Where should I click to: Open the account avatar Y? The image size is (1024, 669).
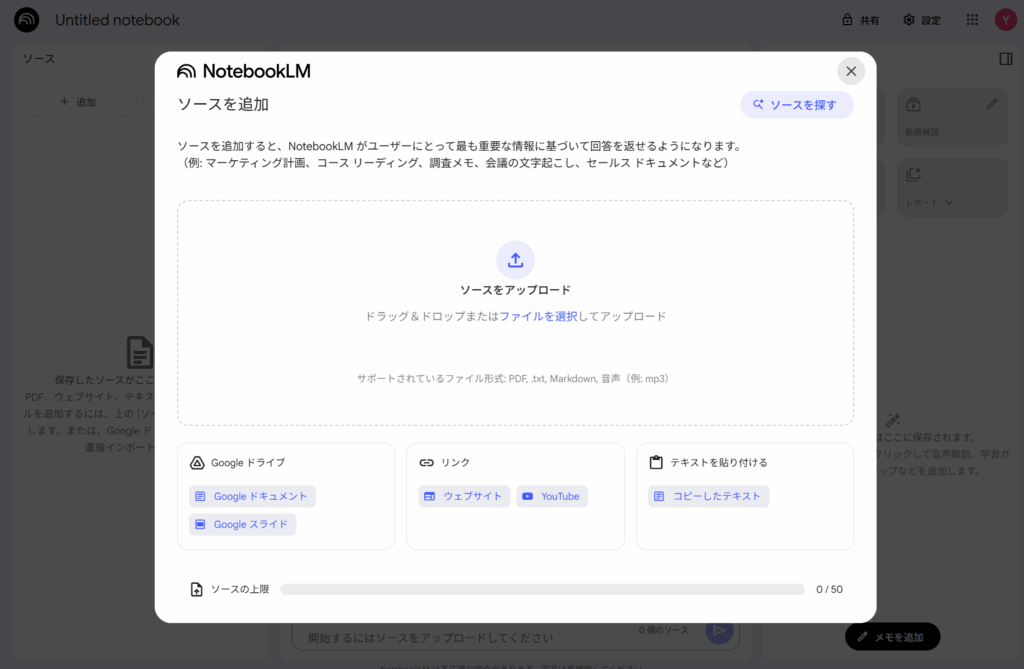1006,20
